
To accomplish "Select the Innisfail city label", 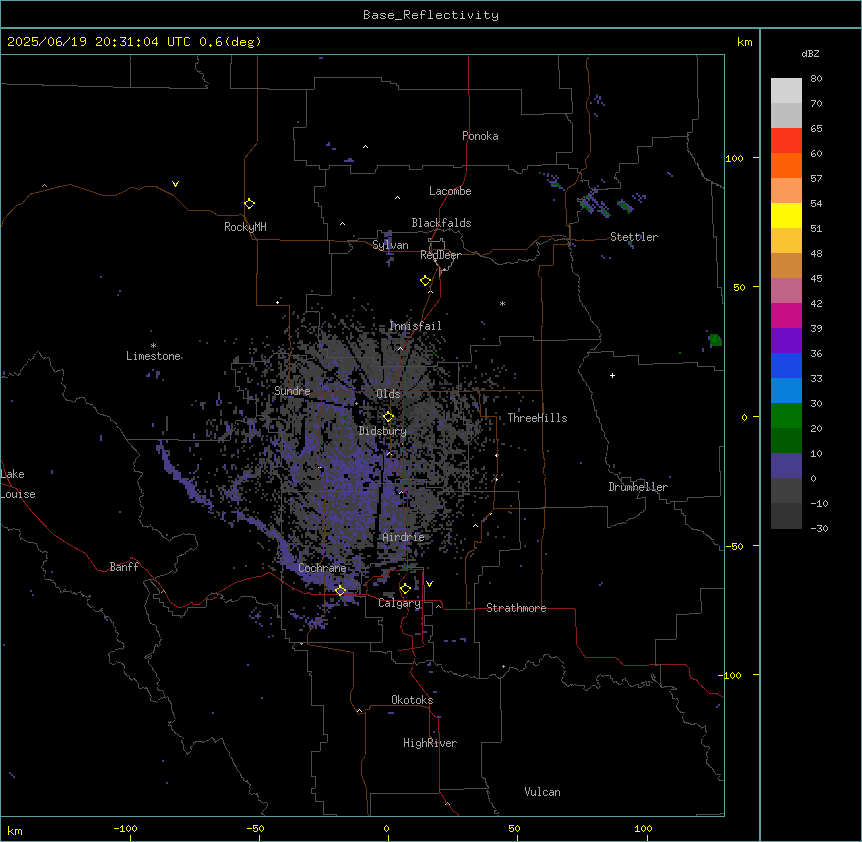I will coord(415,326).
